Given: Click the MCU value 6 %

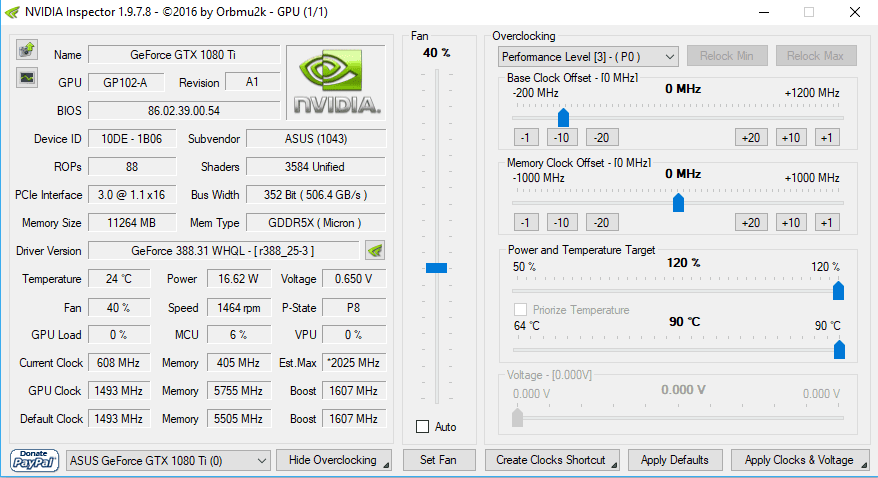Looking at the screenshot, I should click(x=239, y=334).
